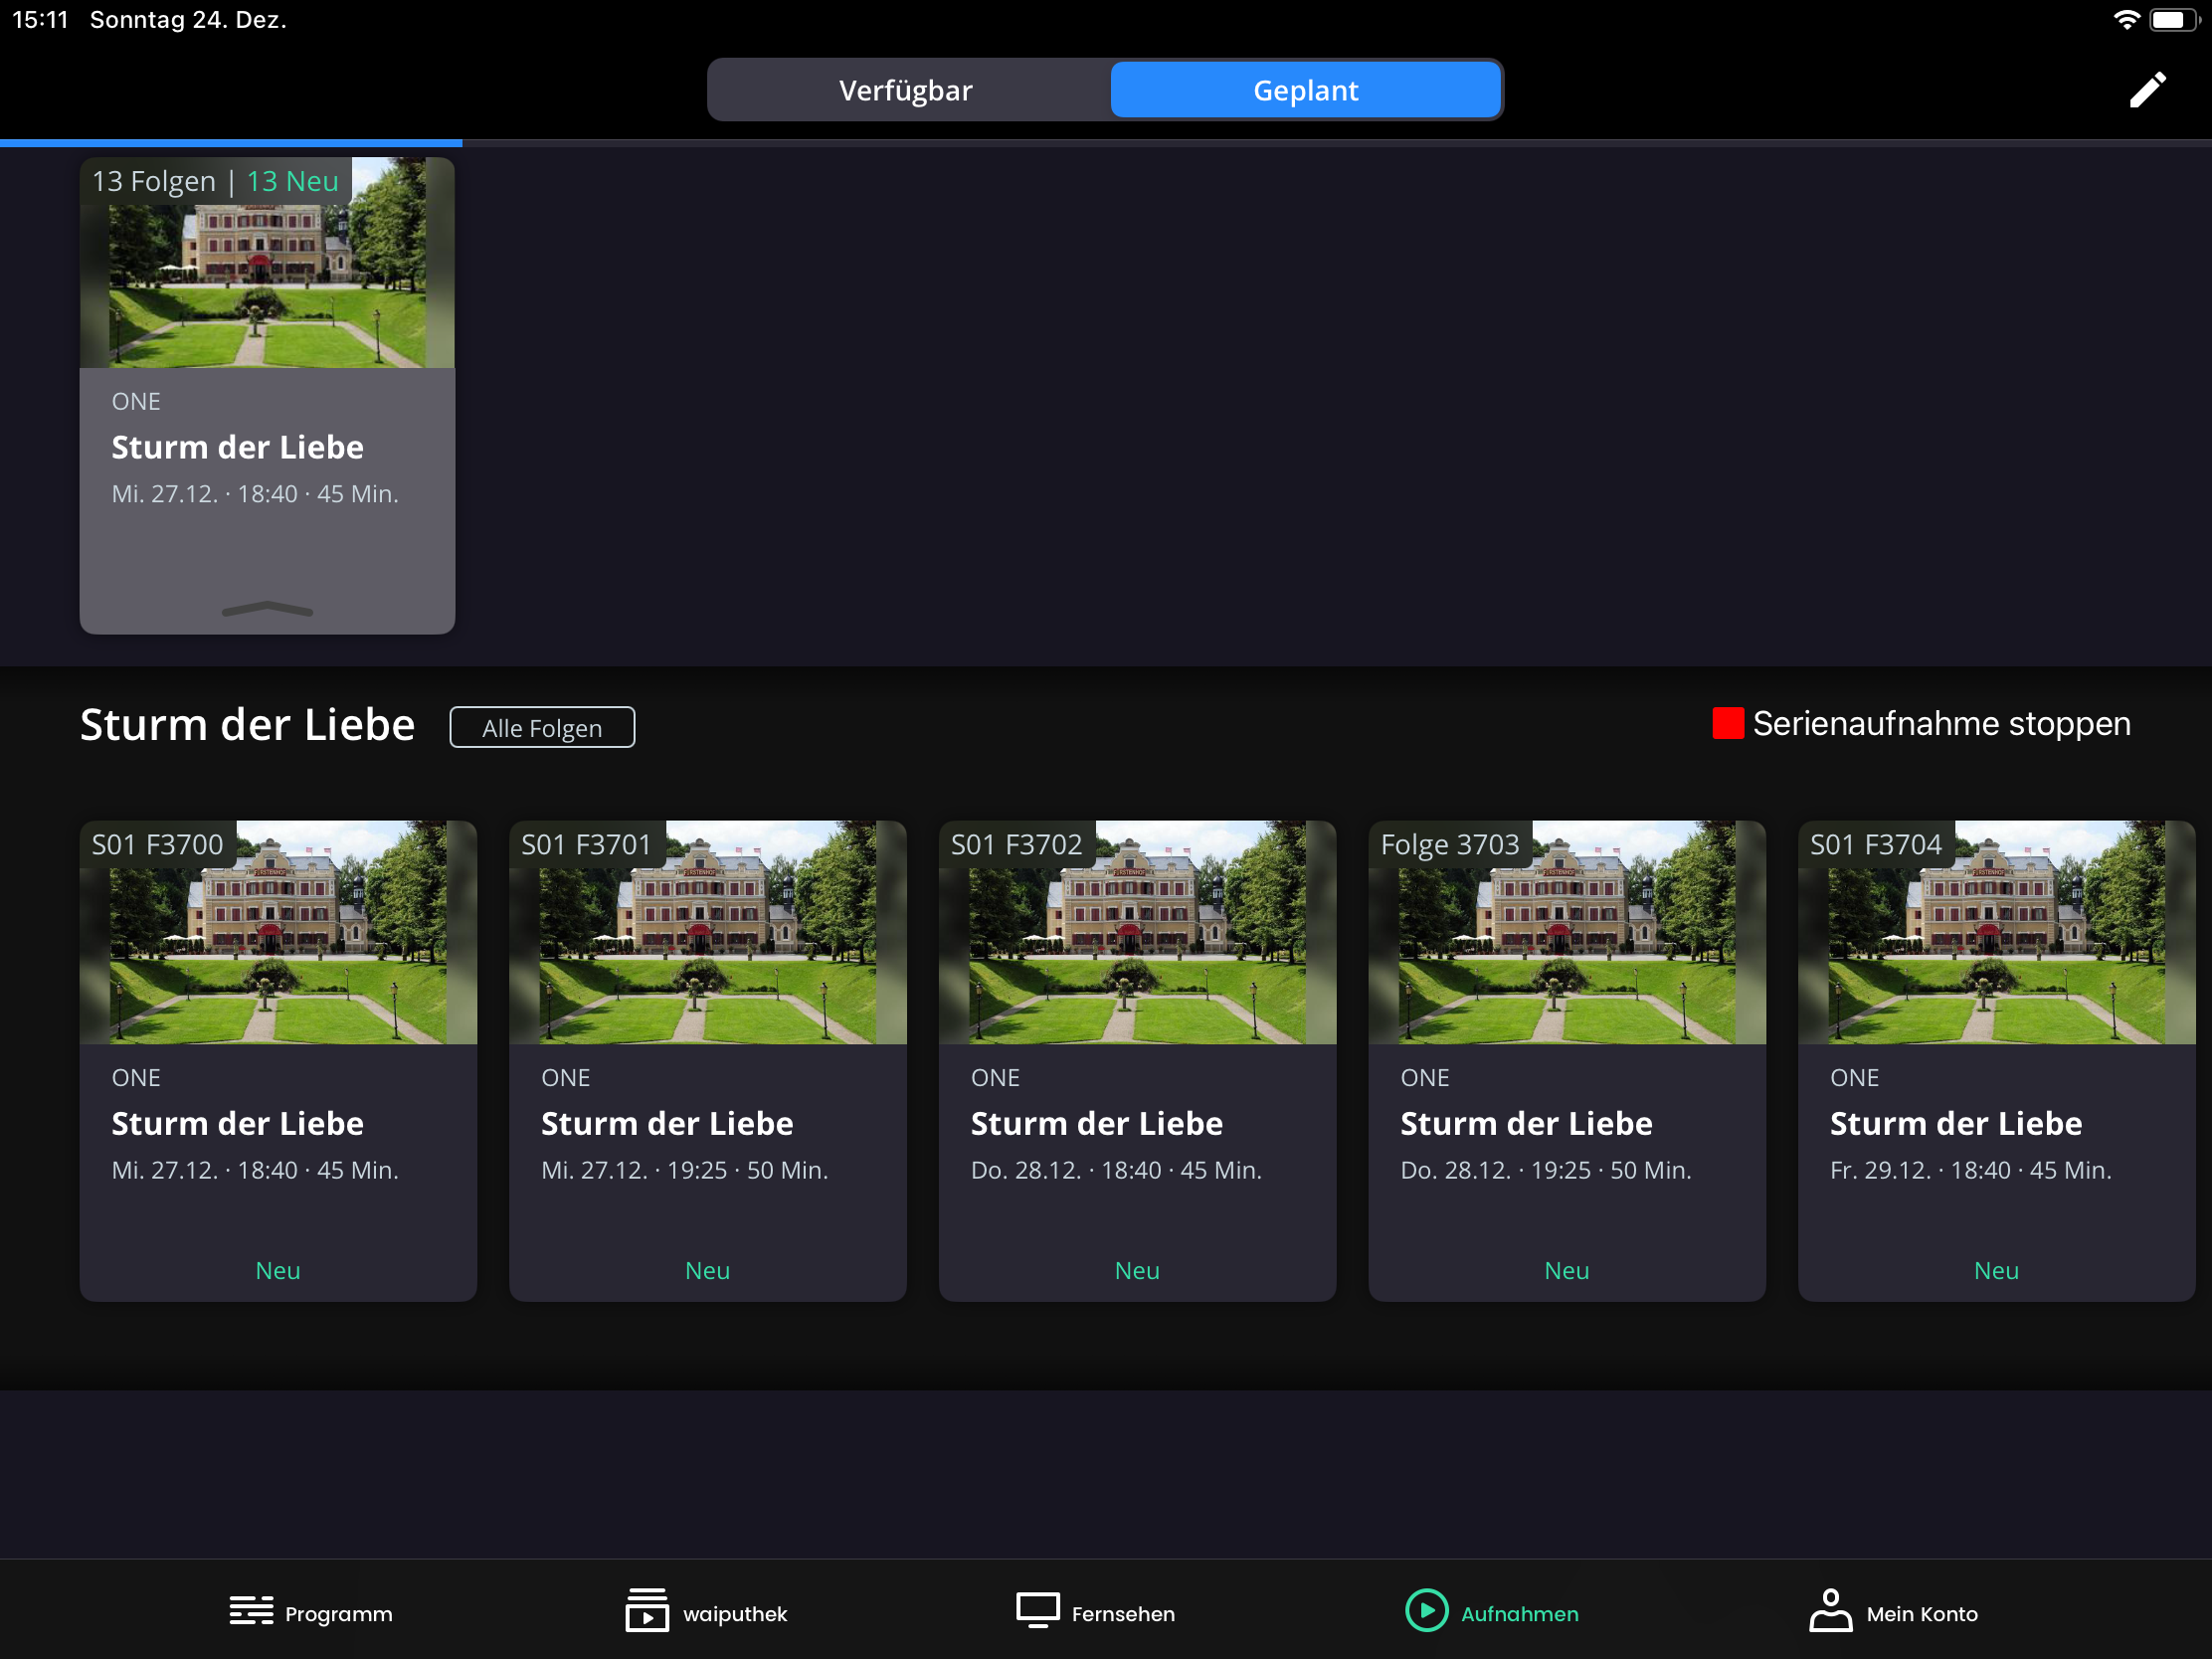Click the Neu label on the Folge 3703 card
Screen dimensions: 2212x1659
(1567, 1270)
